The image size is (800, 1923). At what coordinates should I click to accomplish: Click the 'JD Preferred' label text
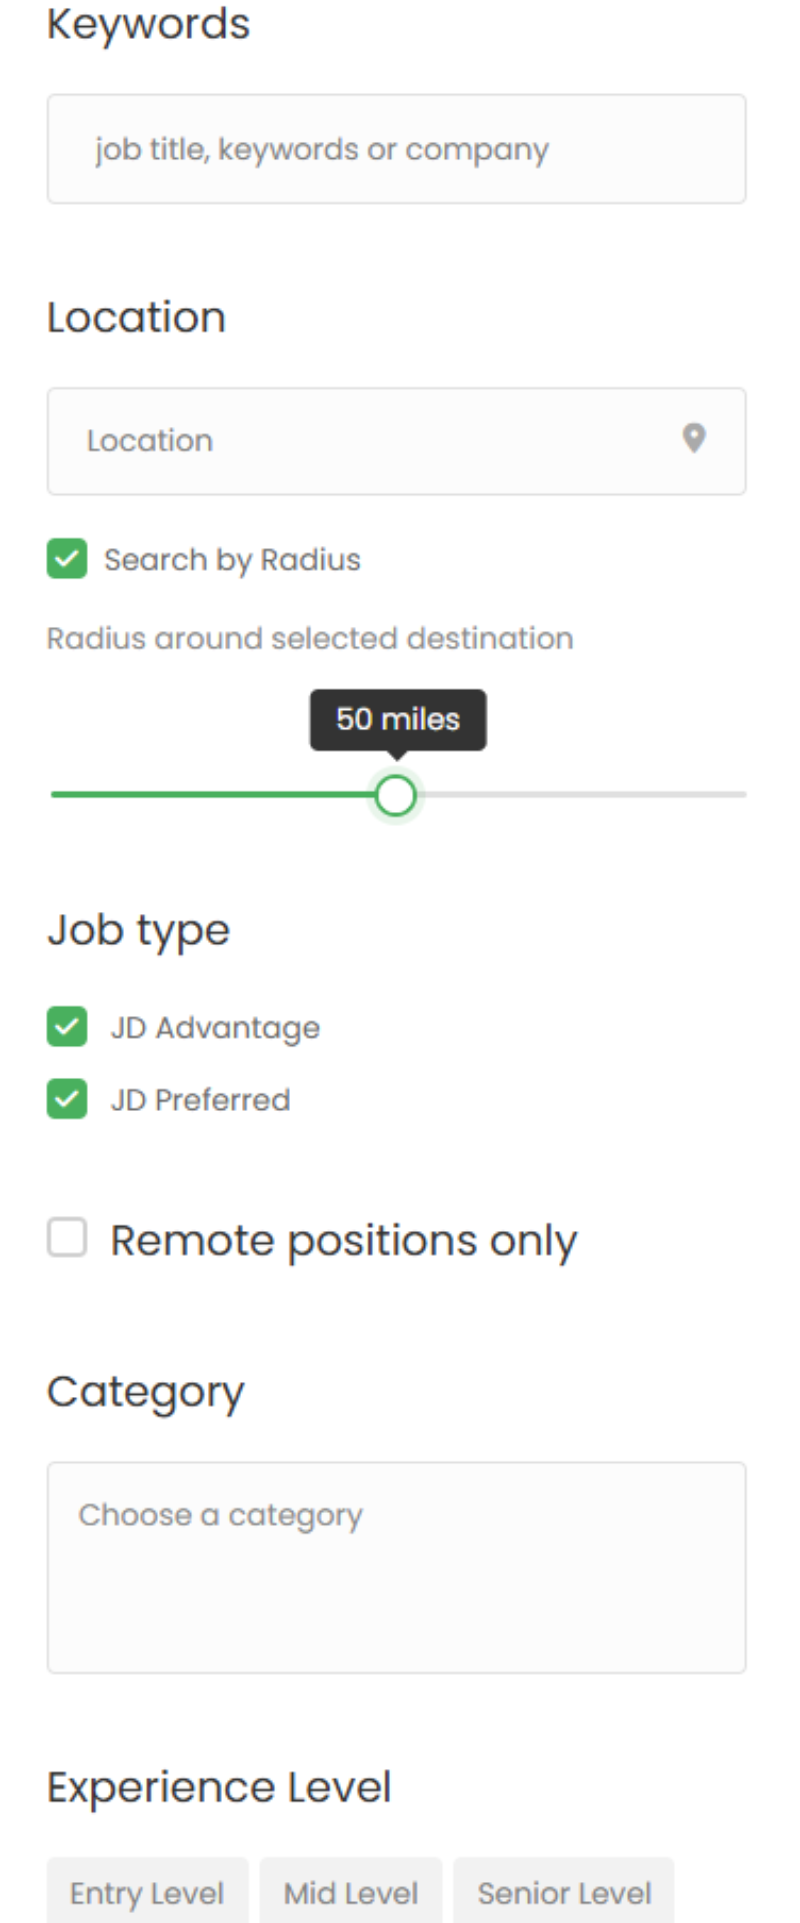200,1100
